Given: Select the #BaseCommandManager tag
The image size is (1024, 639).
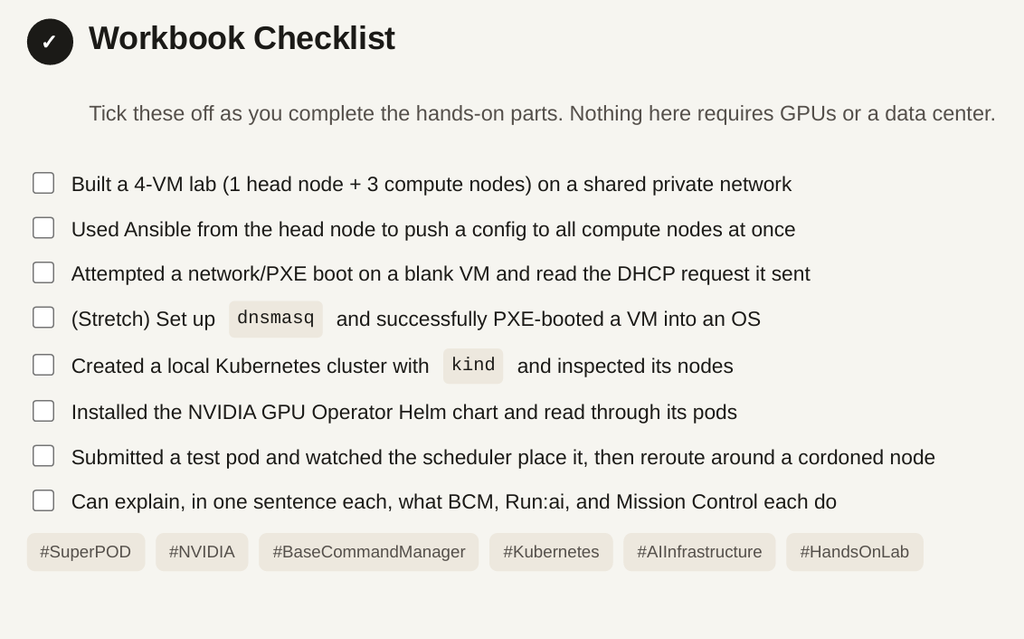Looking at the screenshot, I should [x=369, y=552].
